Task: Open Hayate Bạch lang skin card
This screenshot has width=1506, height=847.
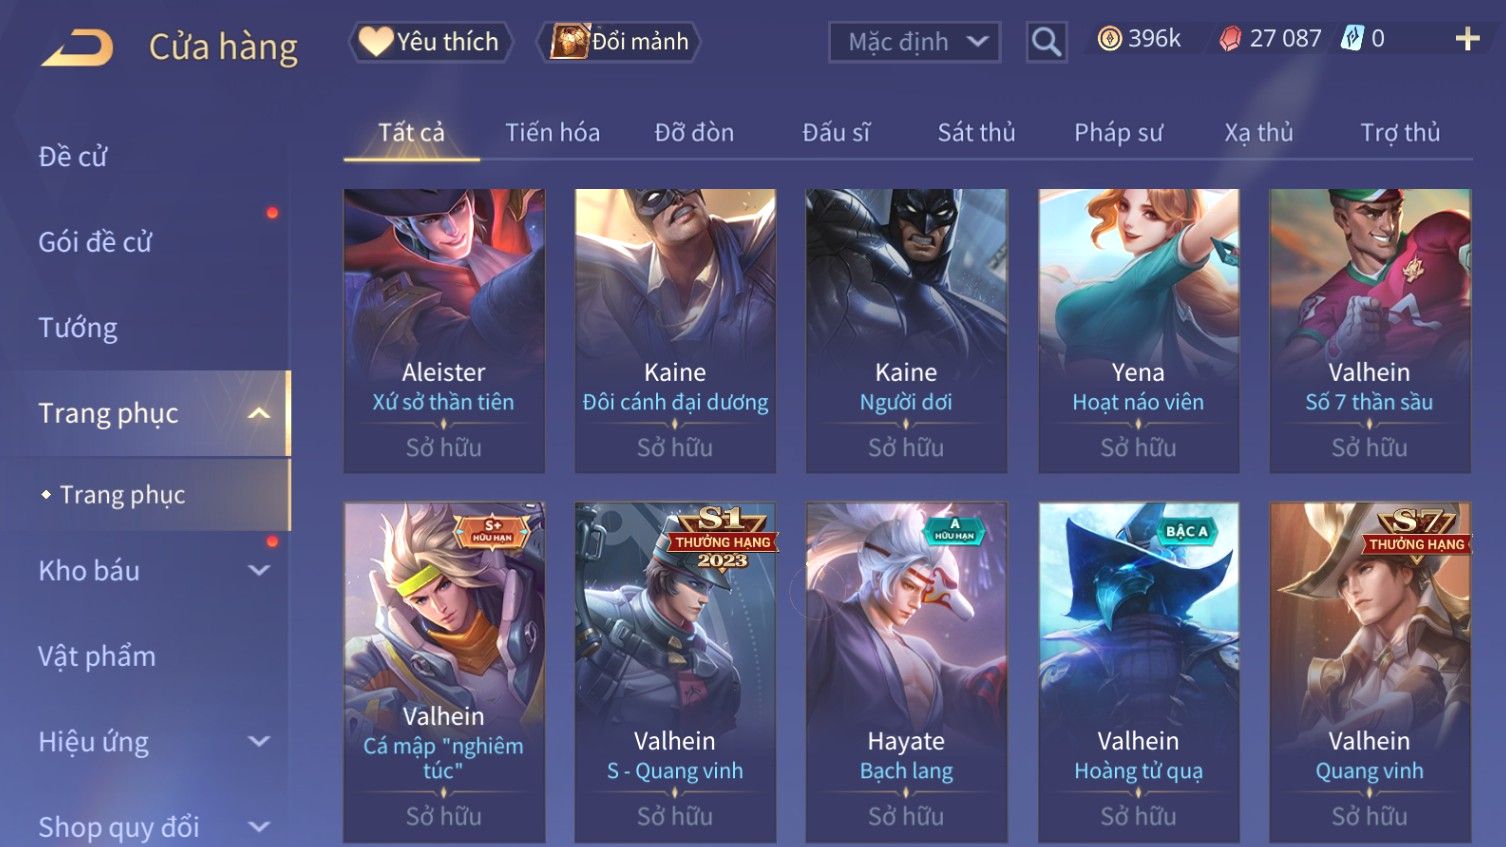Action: [x=906, y=672]
